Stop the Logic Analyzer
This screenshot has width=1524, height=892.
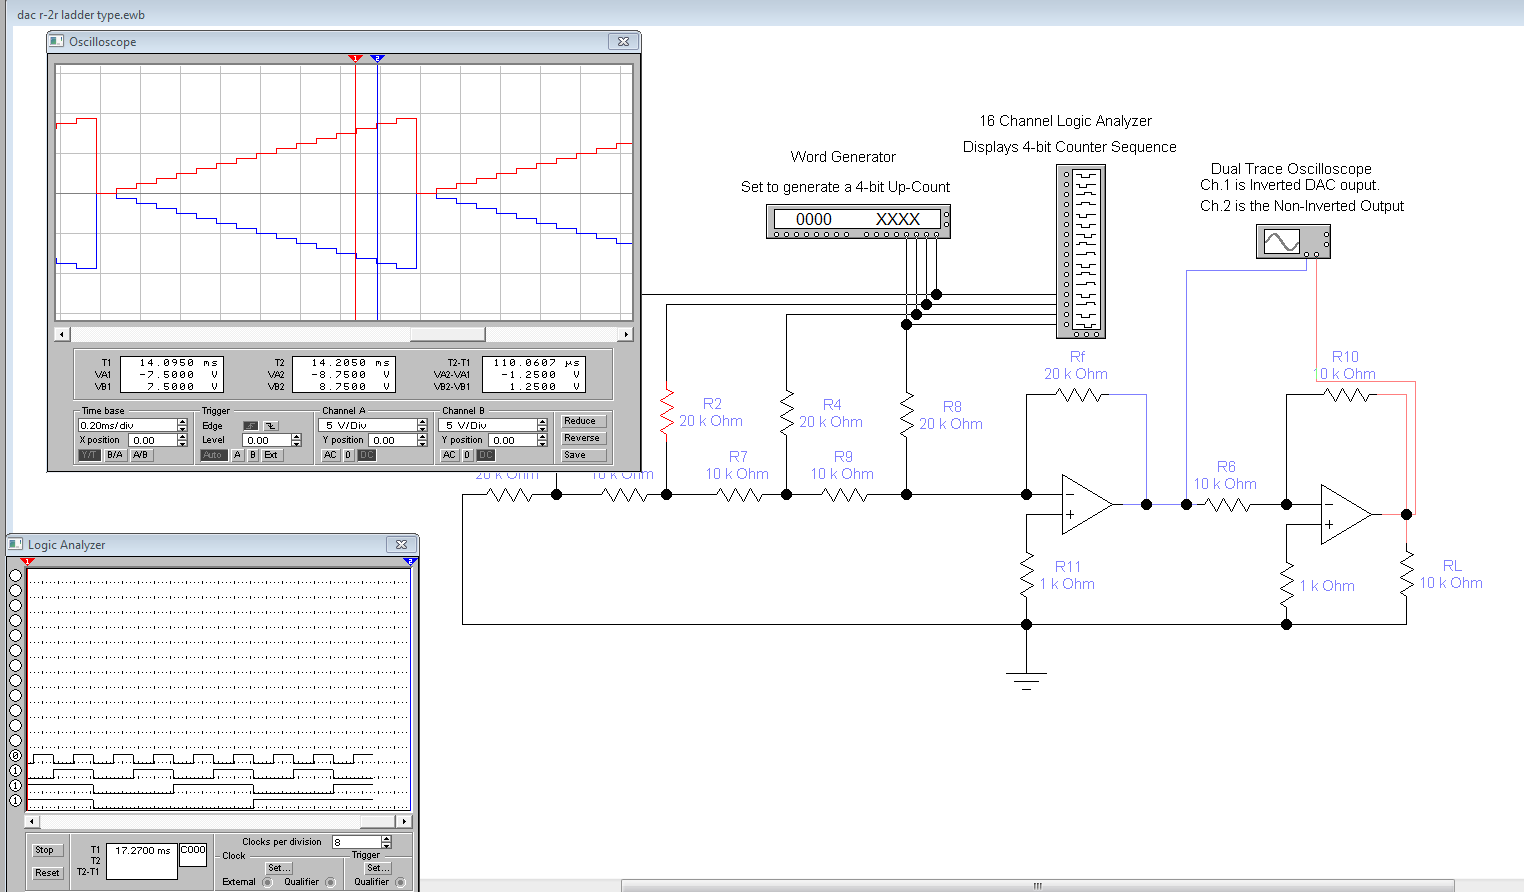click(47, 850)
